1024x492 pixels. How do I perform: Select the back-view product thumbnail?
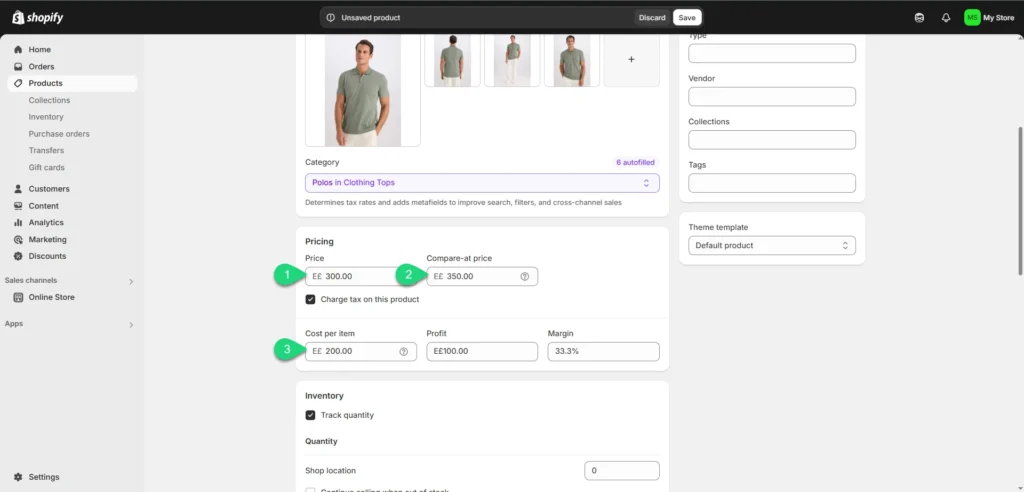click(452, 60)
